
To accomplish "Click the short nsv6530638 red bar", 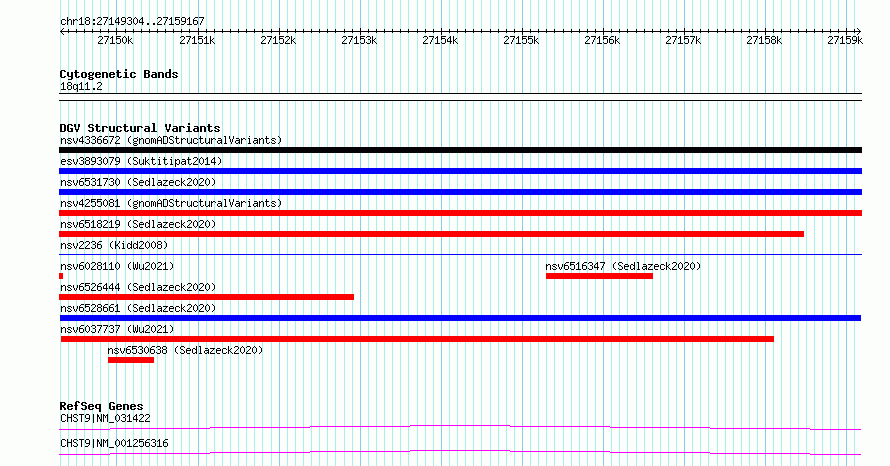I will click(131, 360).
